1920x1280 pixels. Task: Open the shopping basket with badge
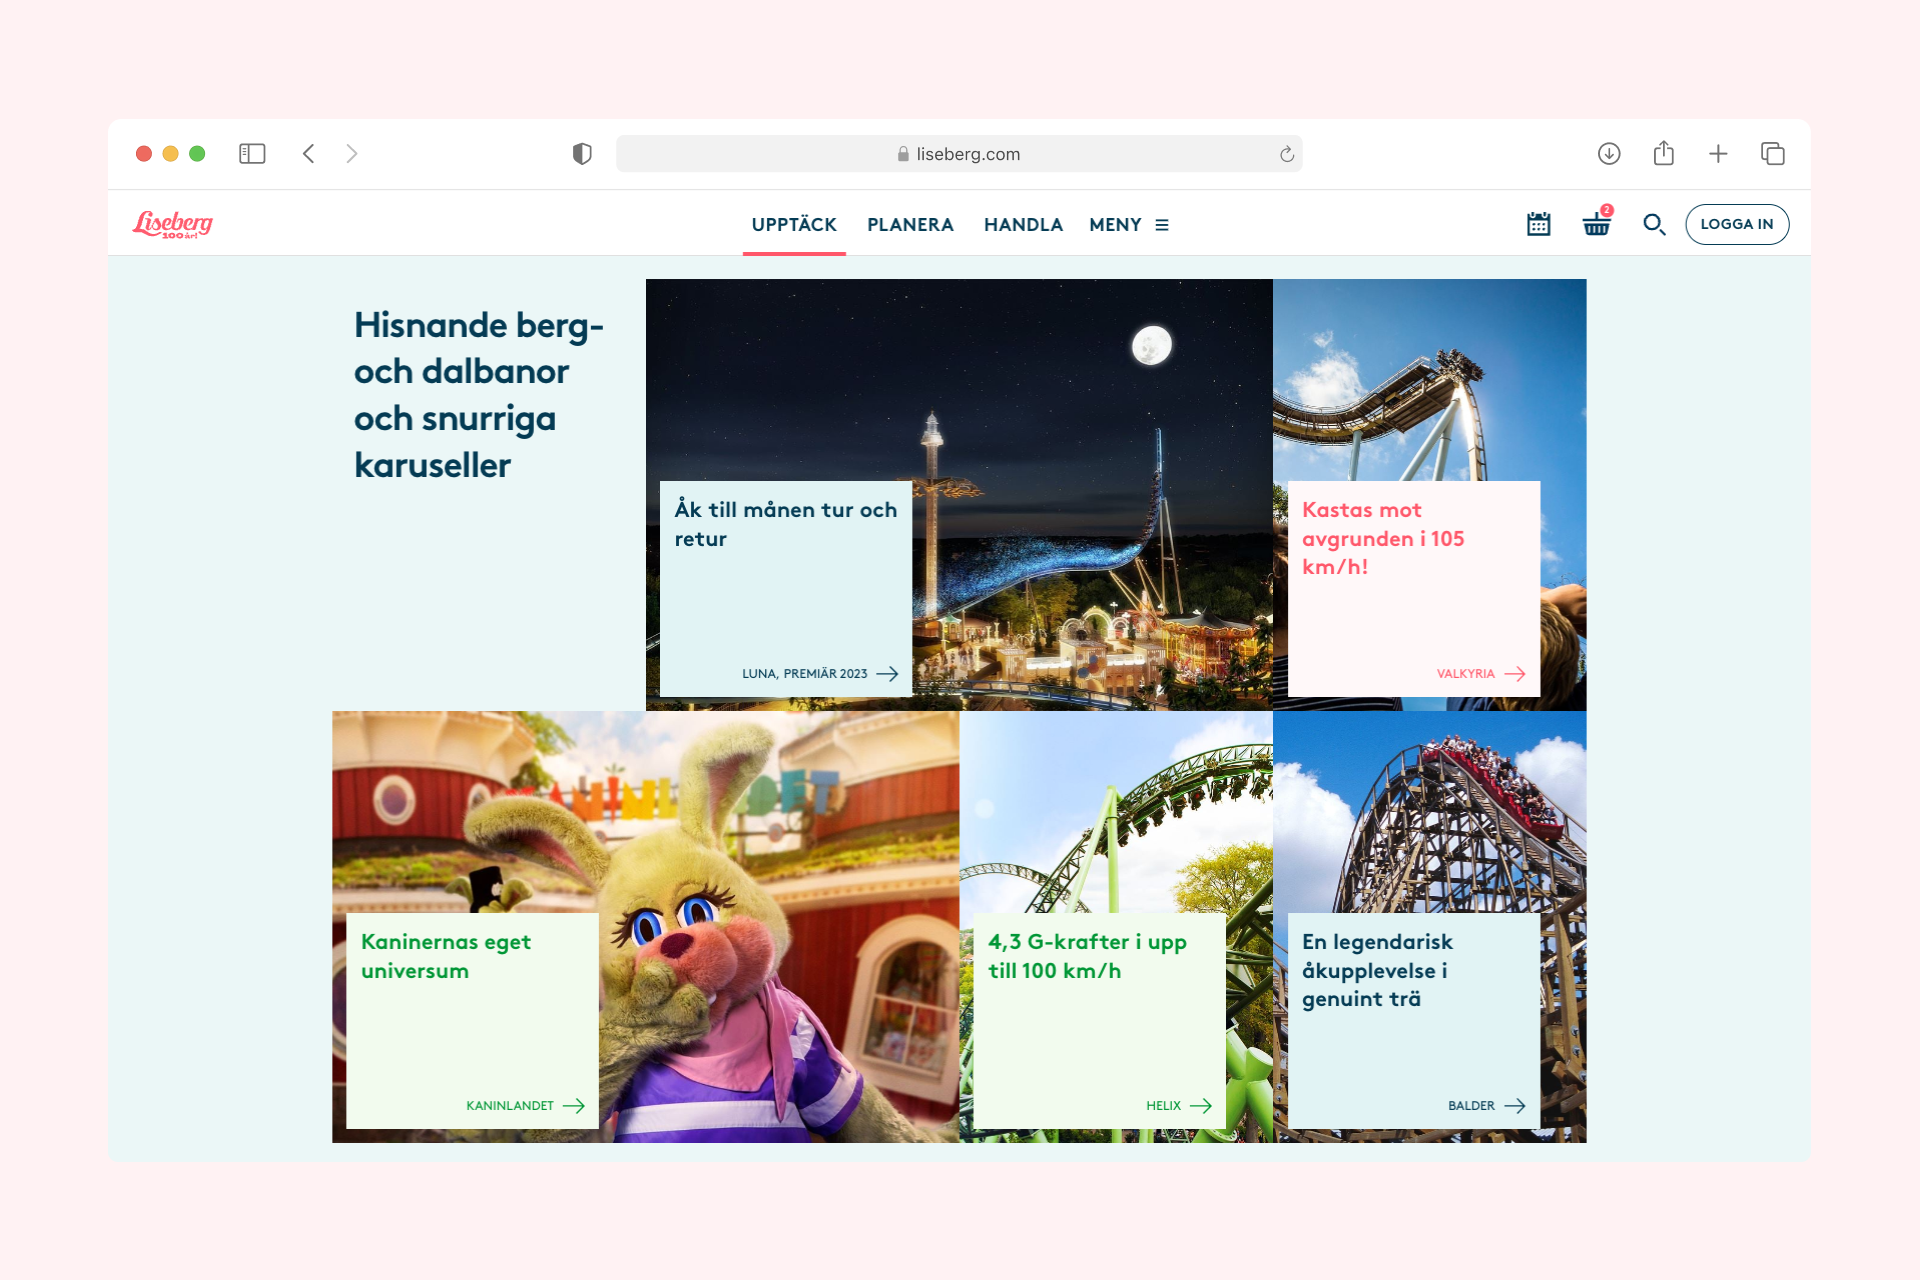(1597, 224)
